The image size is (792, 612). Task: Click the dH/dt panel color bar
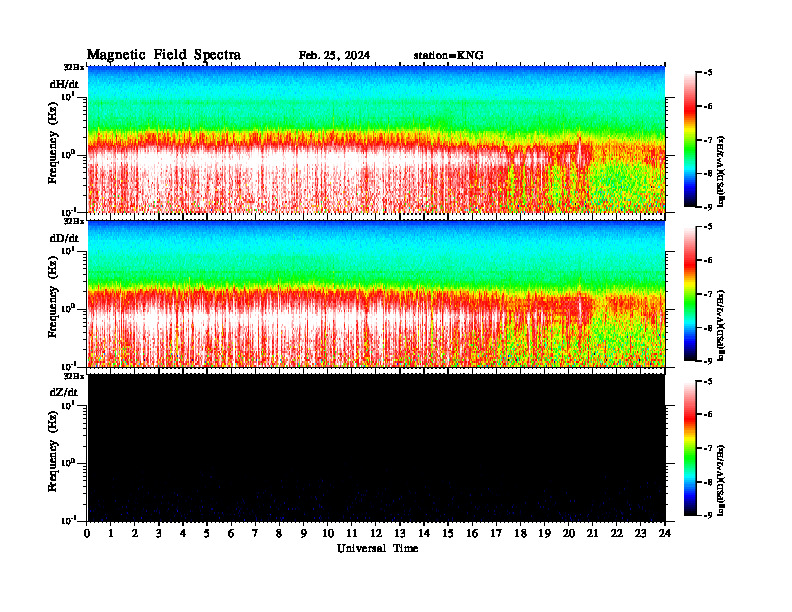coord(689,139)
